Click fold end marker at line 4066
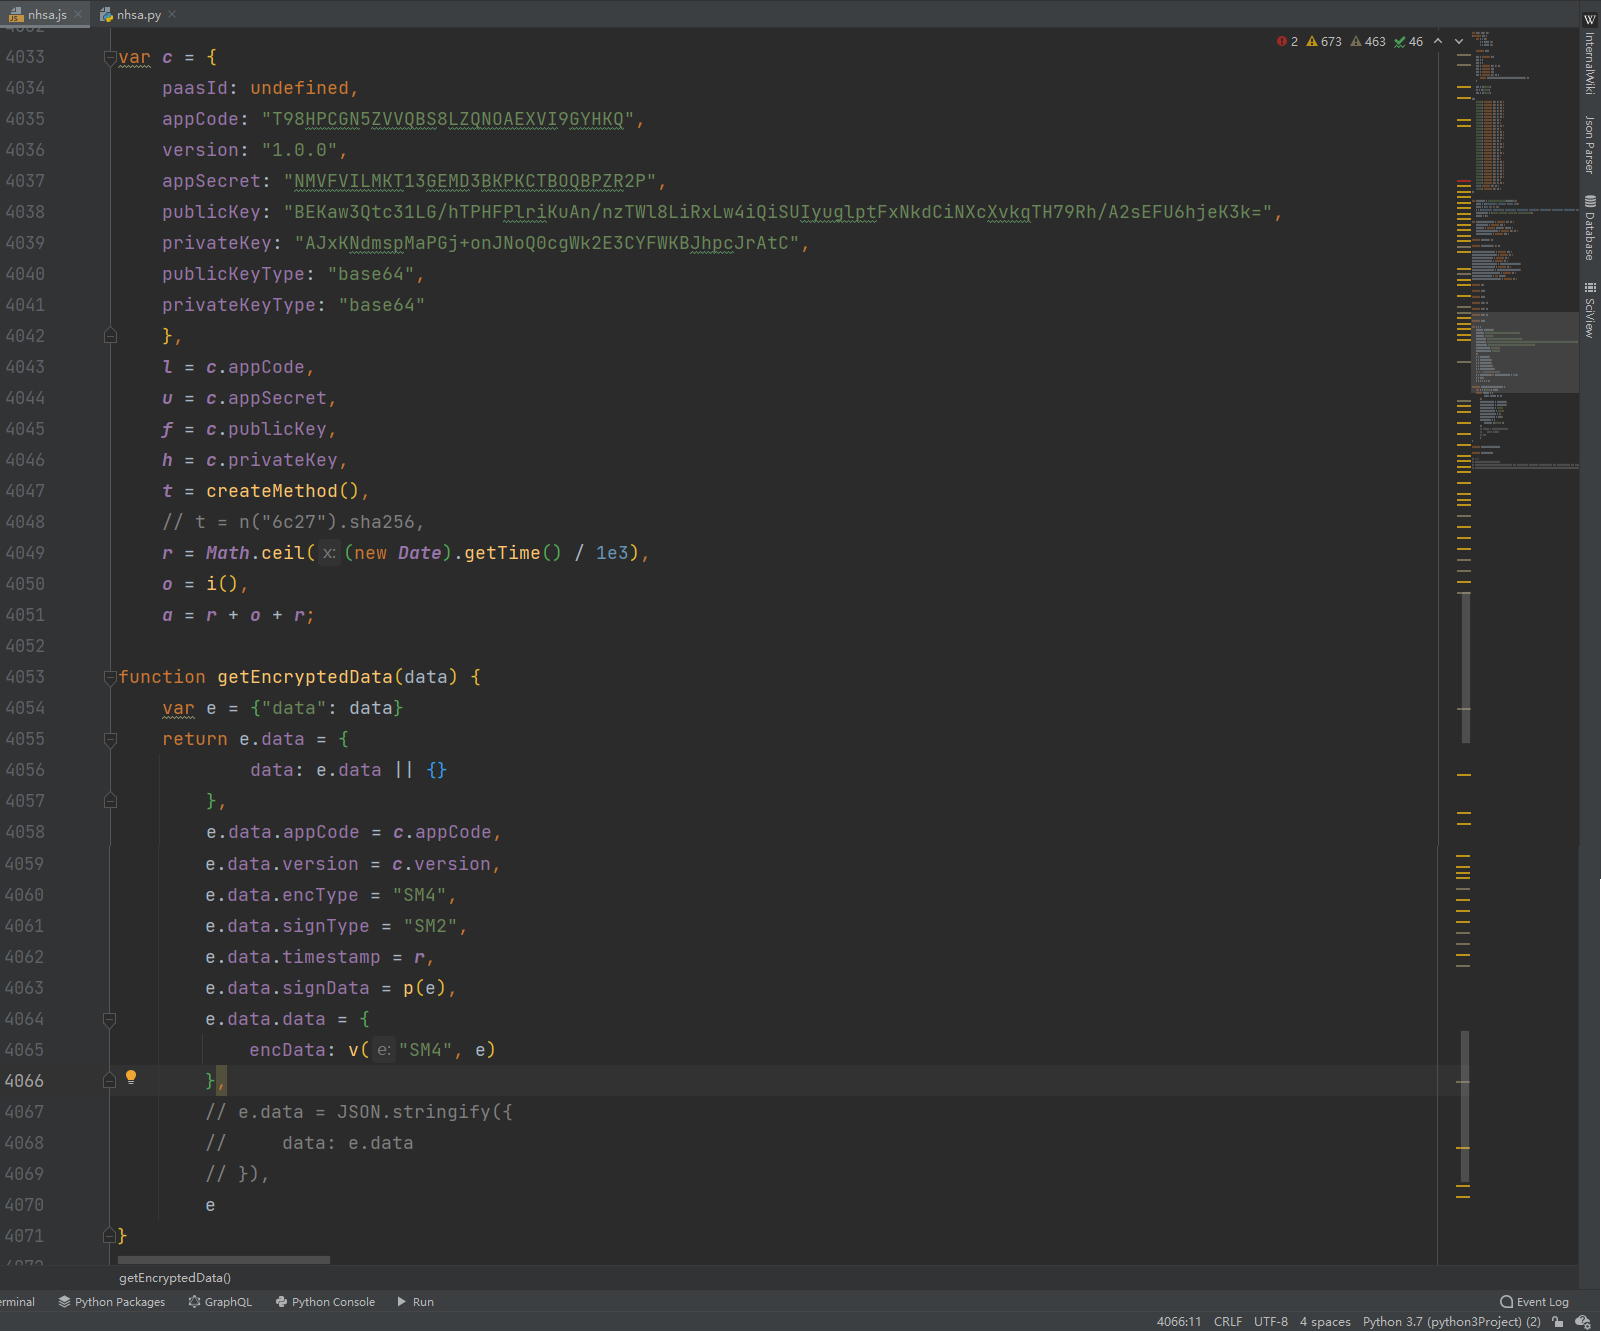The height and width of the screenshot is (1332, 1601). coord(110,1081)
